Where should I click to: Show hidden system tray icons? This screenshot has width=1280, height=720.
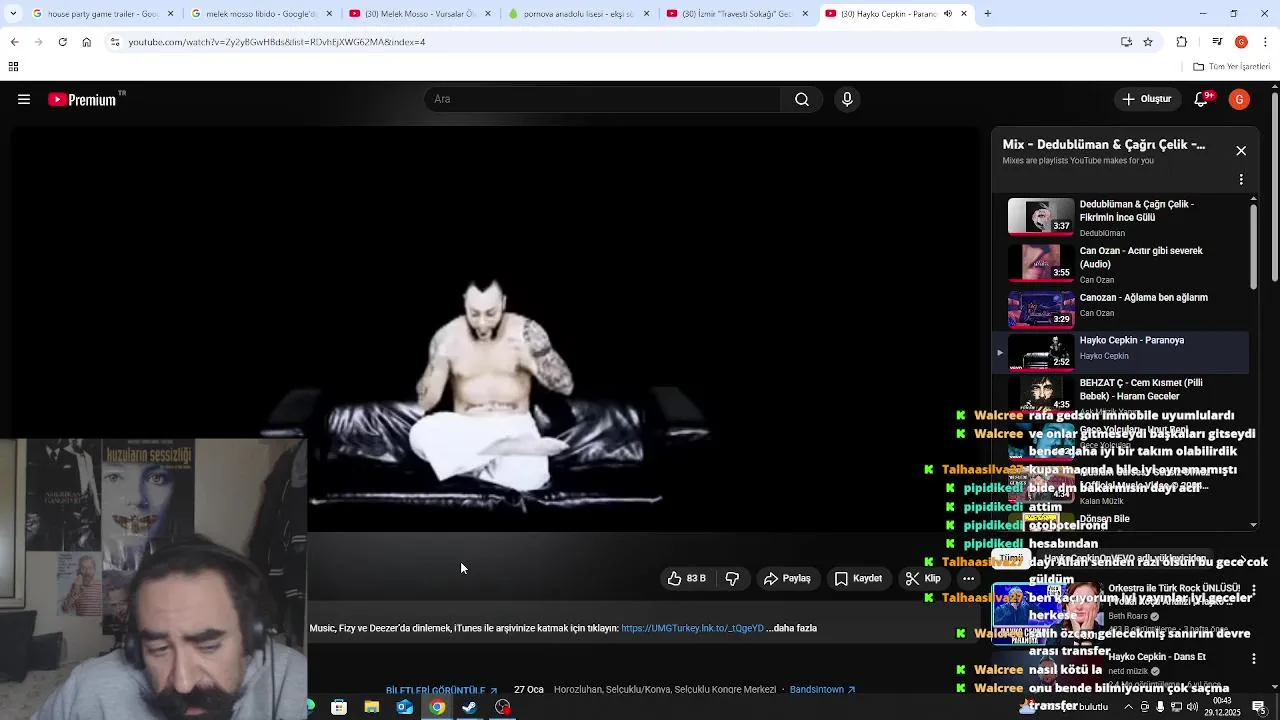[x=1128, y=707]
